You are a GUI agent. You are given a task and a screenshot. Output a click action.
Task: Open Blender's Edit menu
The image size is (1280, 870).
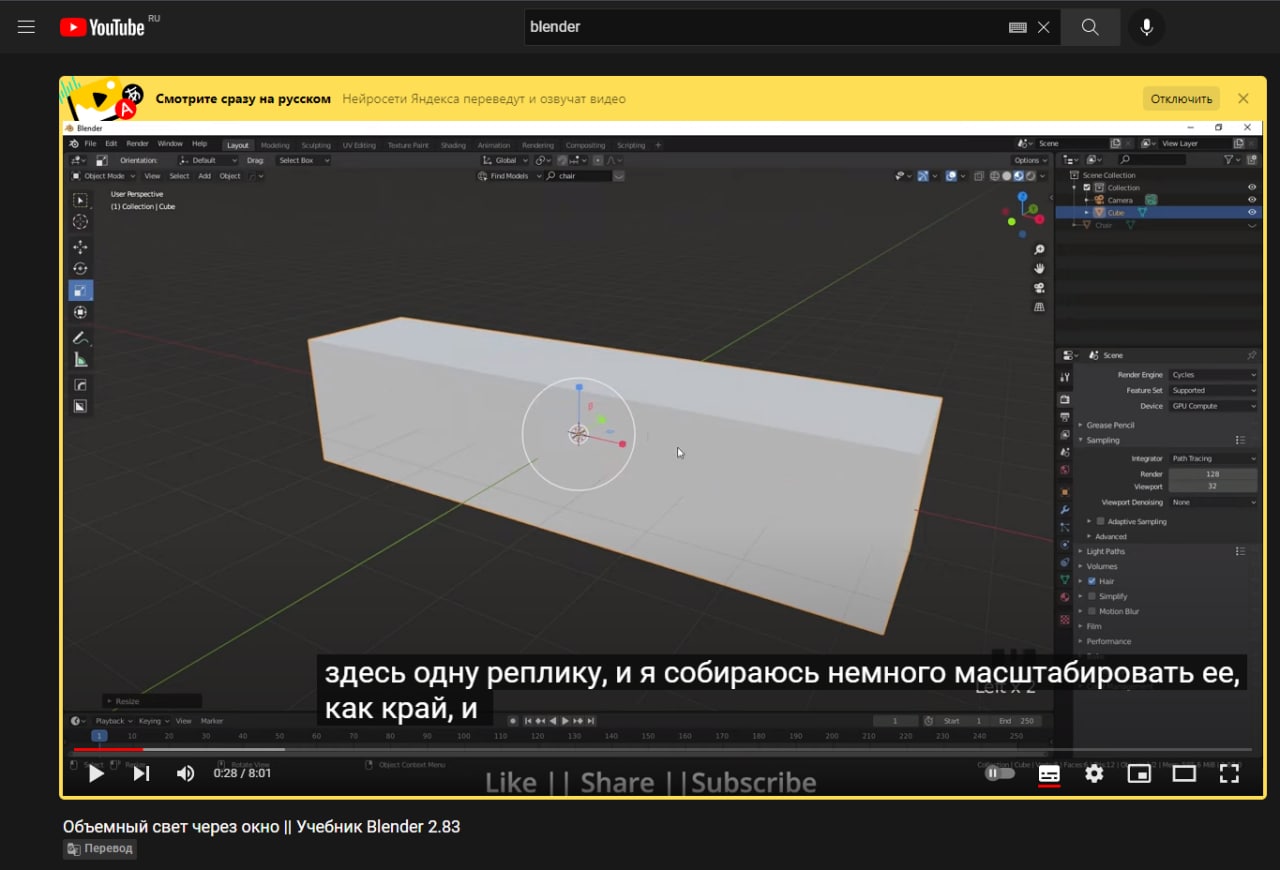click(111, 144)
